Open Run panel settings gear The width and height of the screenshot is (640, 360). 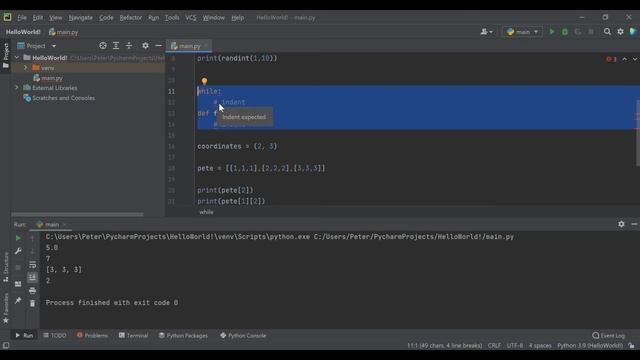tap(621, 224)
